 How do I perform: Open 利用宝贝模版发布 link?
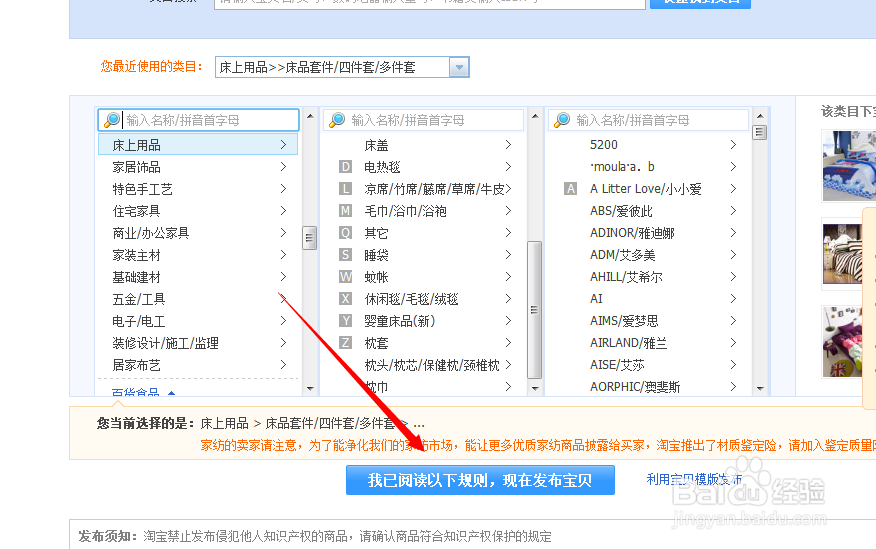[x=694, y=479]
